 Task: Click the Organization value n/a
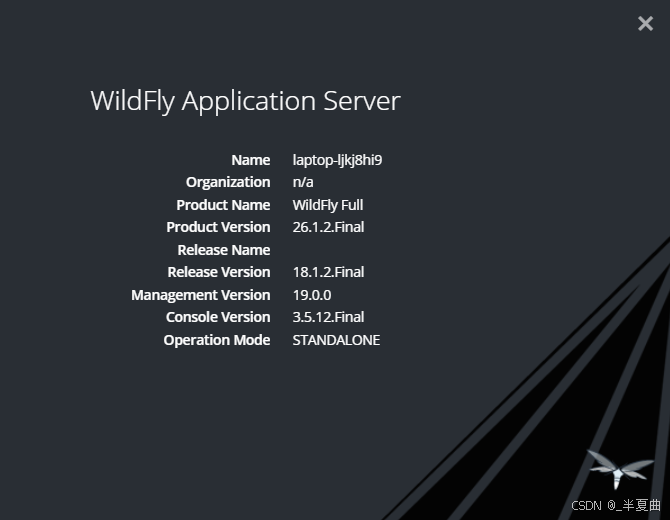tap(303, 182)
